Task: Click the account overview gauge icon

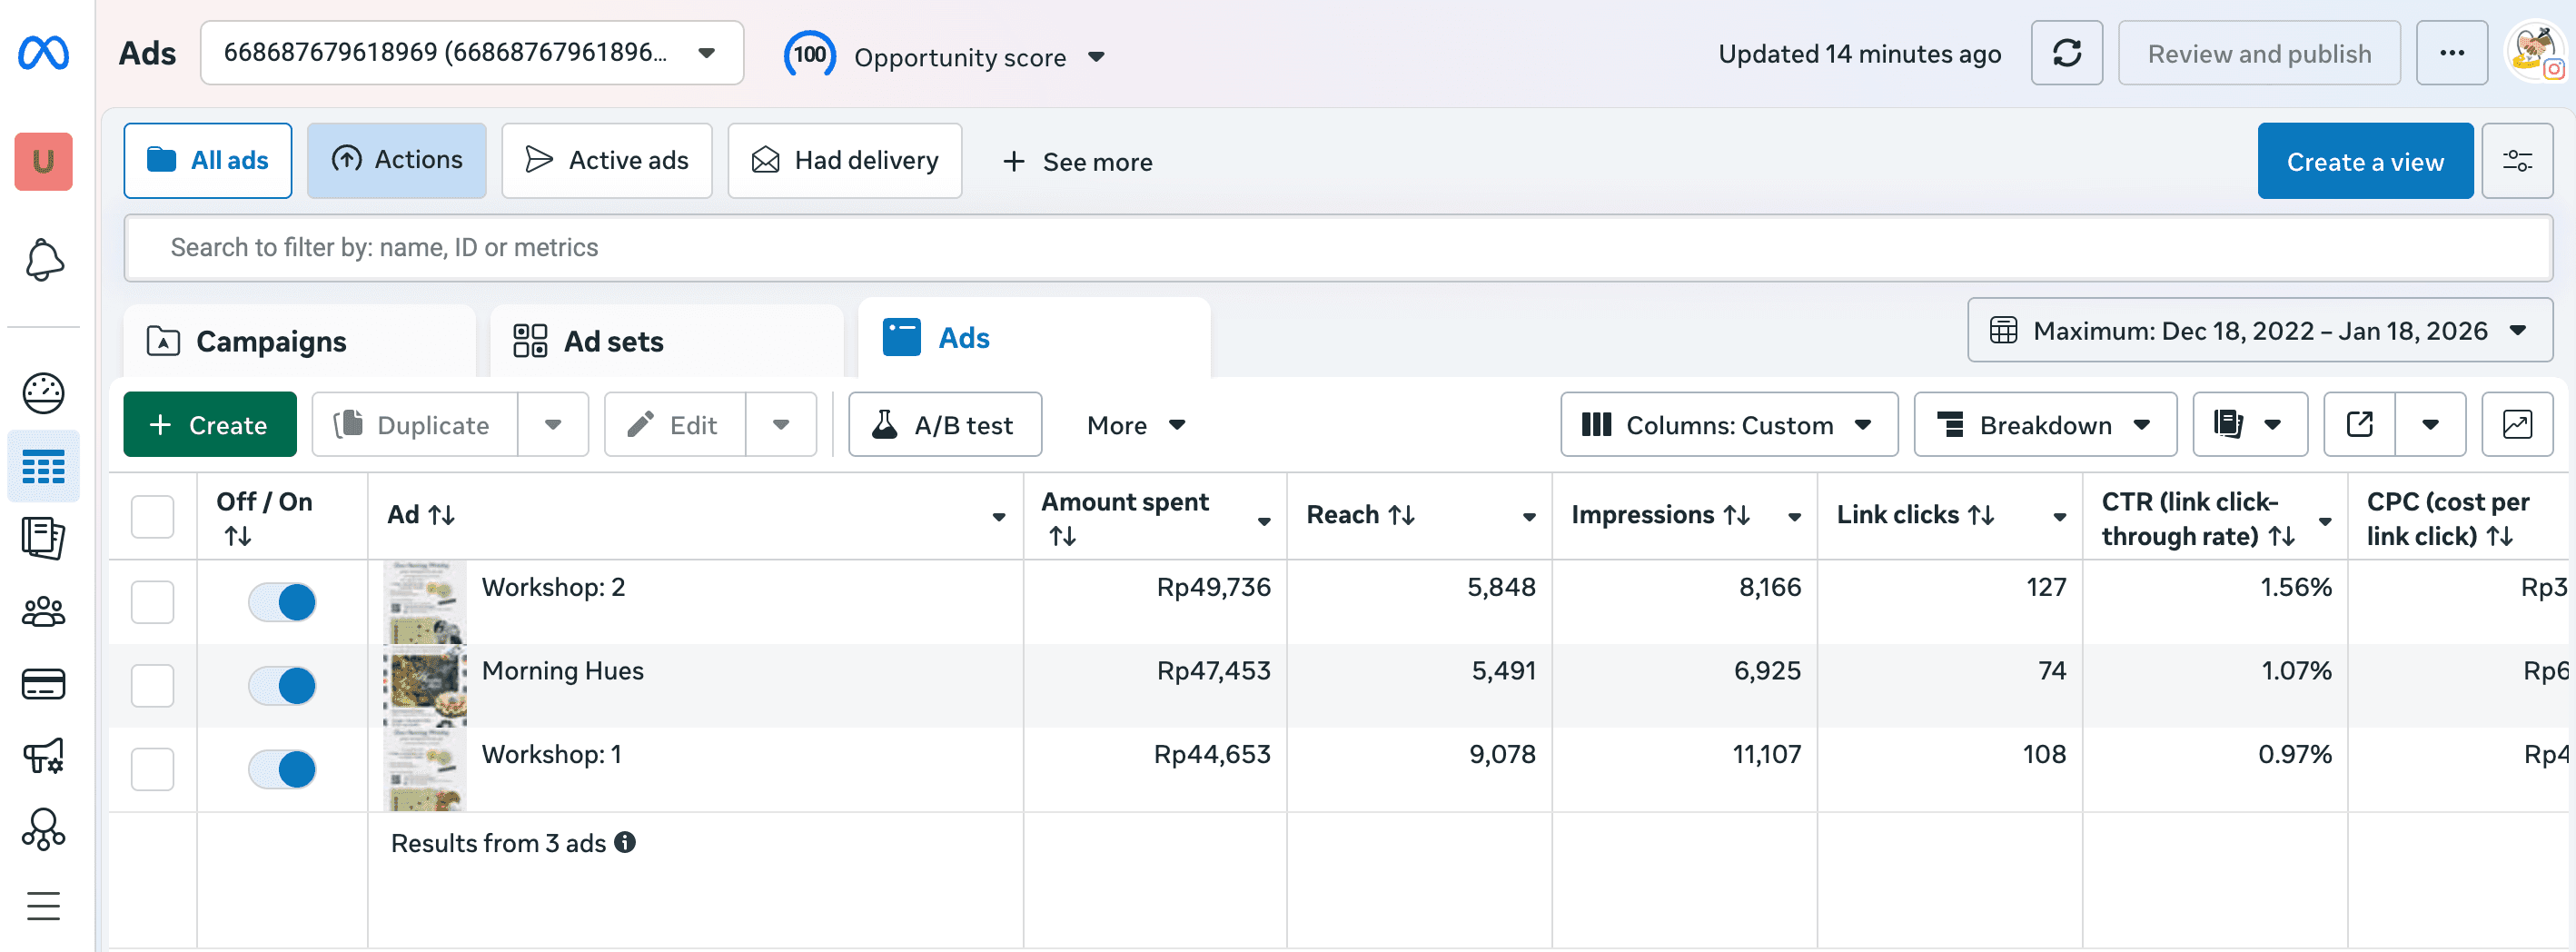Action: 43,393
